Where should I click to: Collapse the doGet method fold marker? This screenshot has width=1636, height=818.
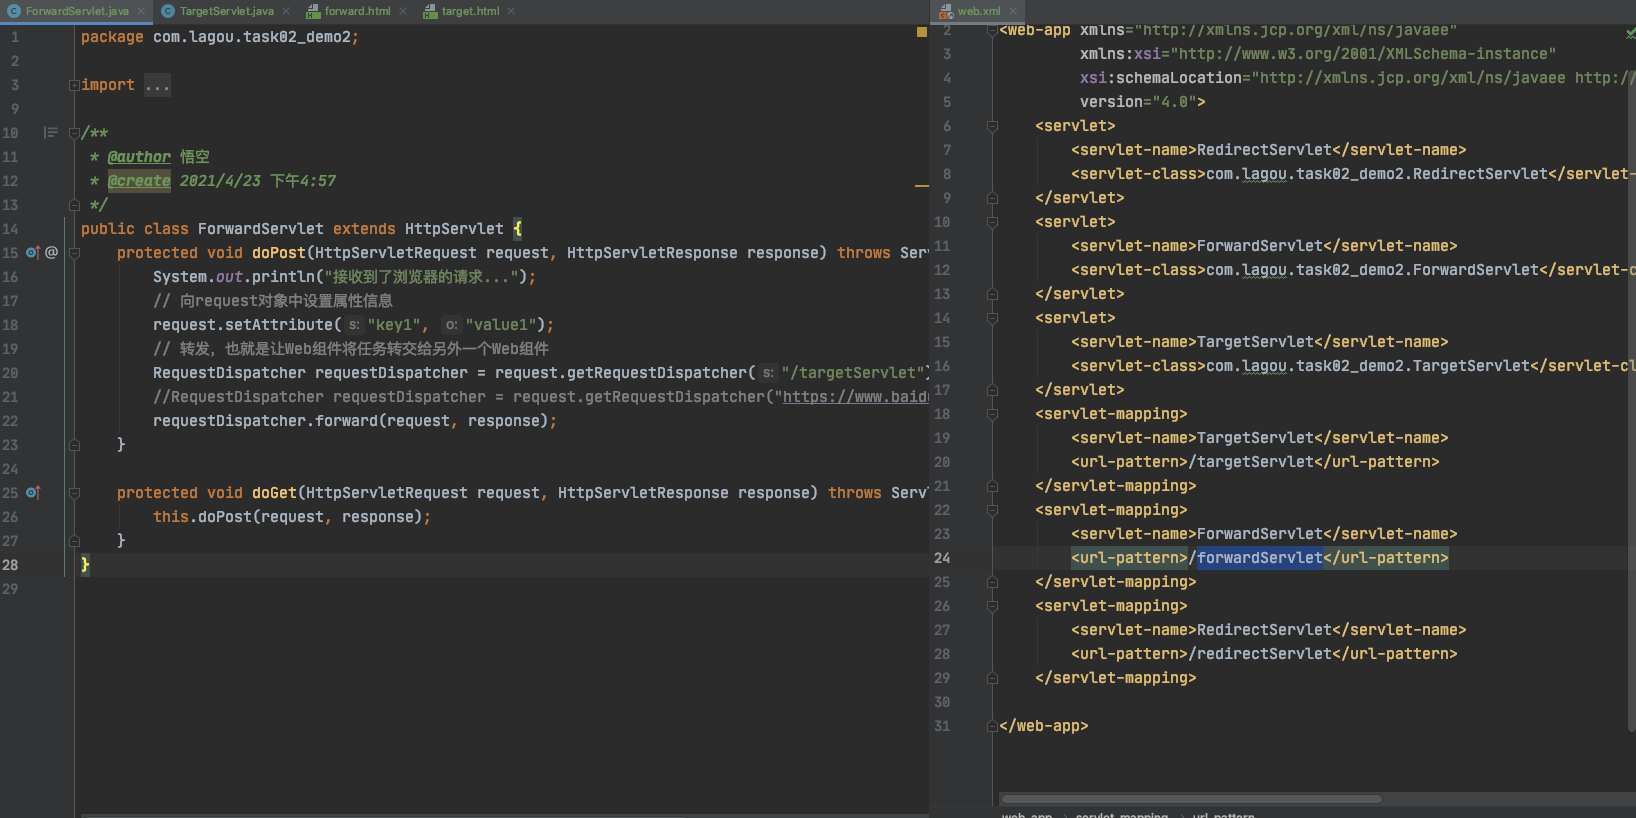tap(74, 493)
